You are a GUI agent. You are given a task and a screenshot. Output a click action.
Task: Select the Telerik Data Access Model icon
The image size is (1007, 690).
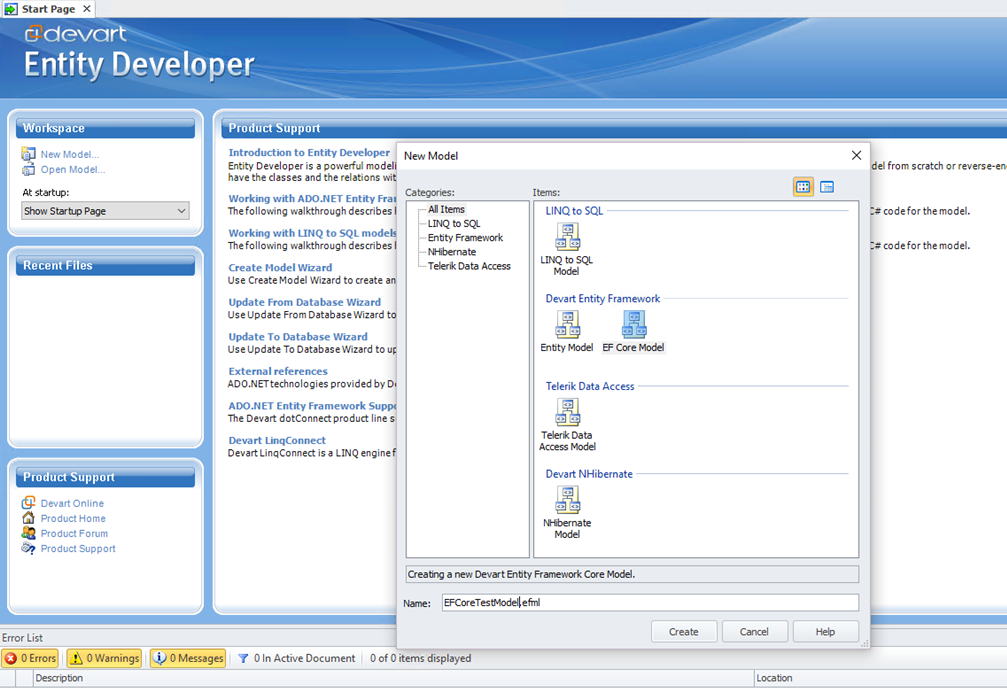[x=567, y=412]
